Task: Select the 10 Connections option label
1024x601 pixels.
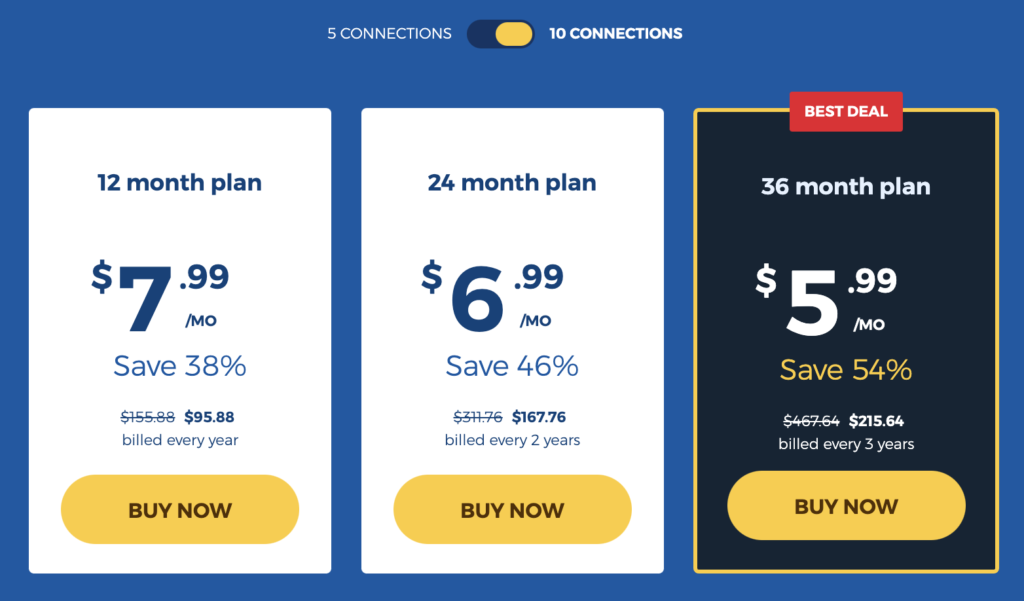Action: pos(615,34)
